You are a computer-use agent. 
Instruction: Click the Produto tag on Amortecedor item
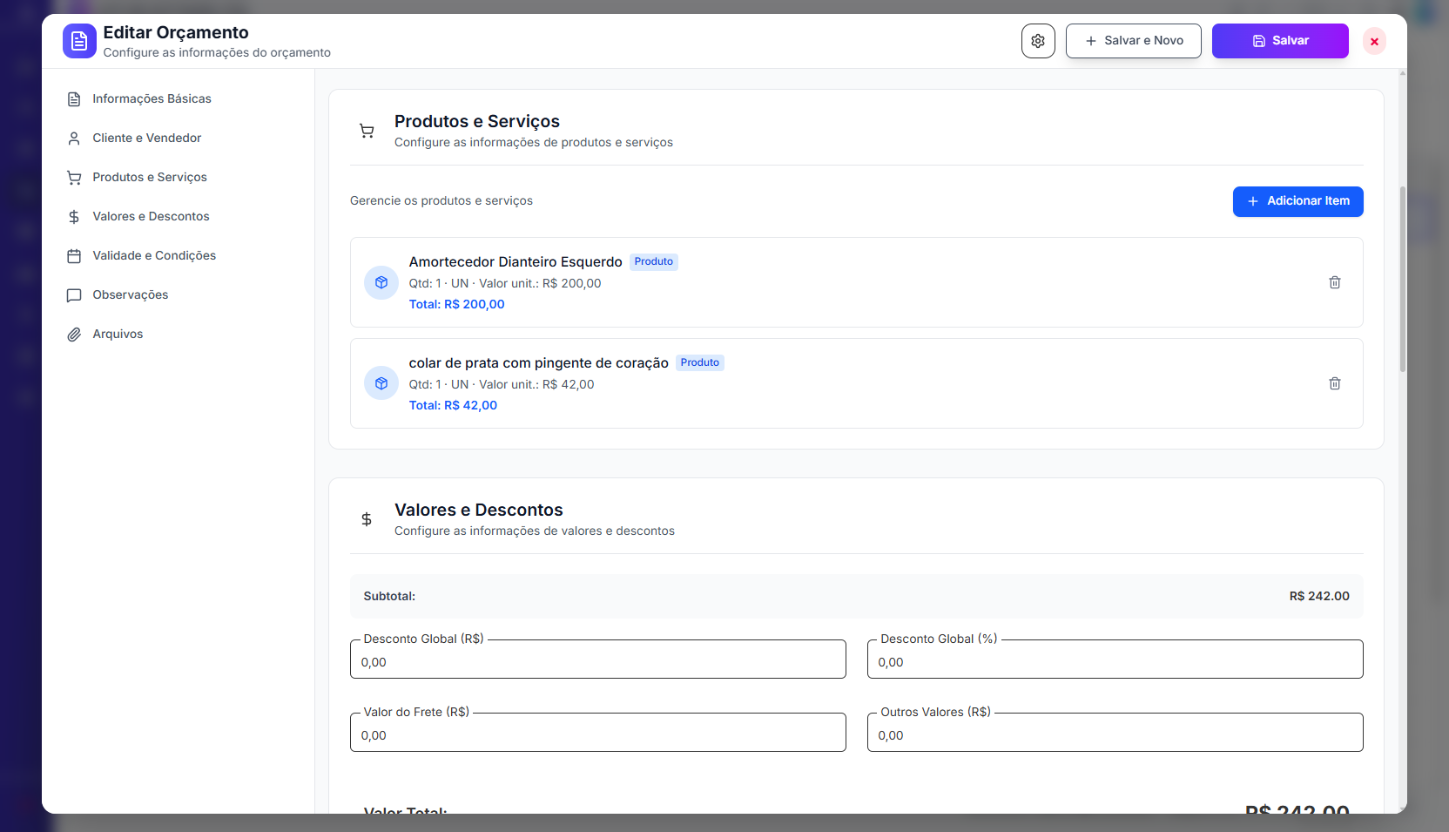click(653, 262)
